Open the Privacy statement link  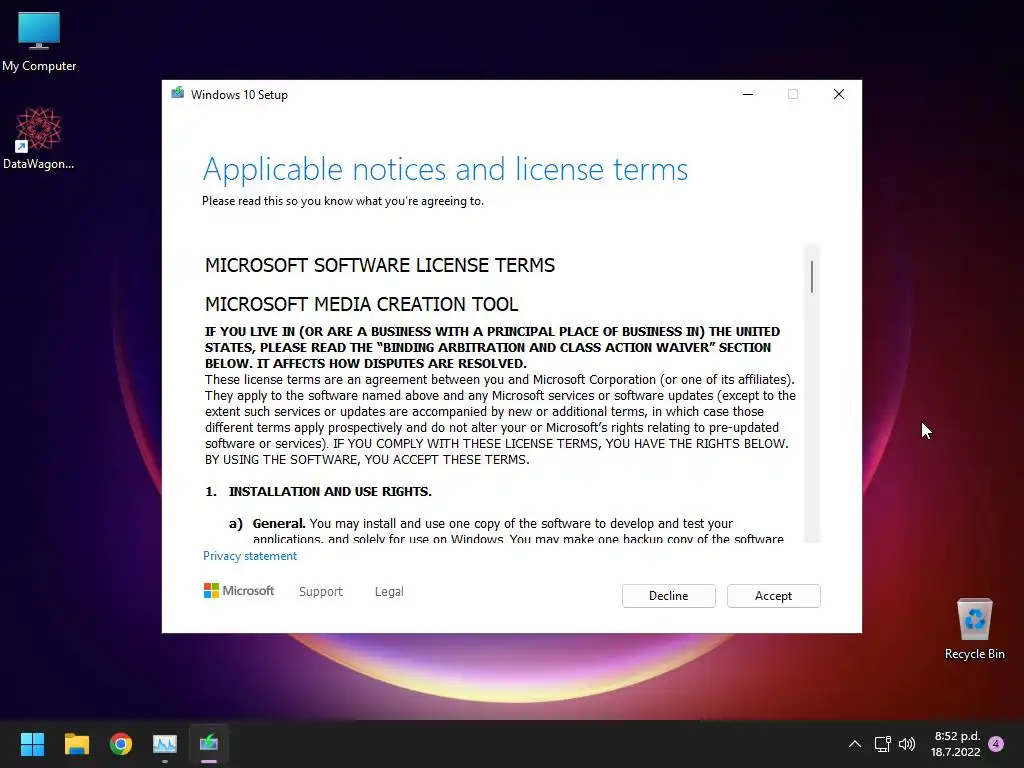249,556
